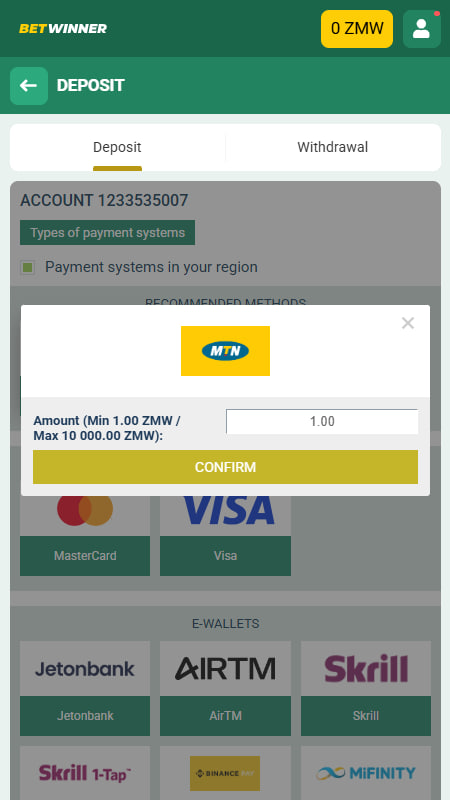Switch to the Withdrawal tab
450x800 pixels.
[333, 147]
